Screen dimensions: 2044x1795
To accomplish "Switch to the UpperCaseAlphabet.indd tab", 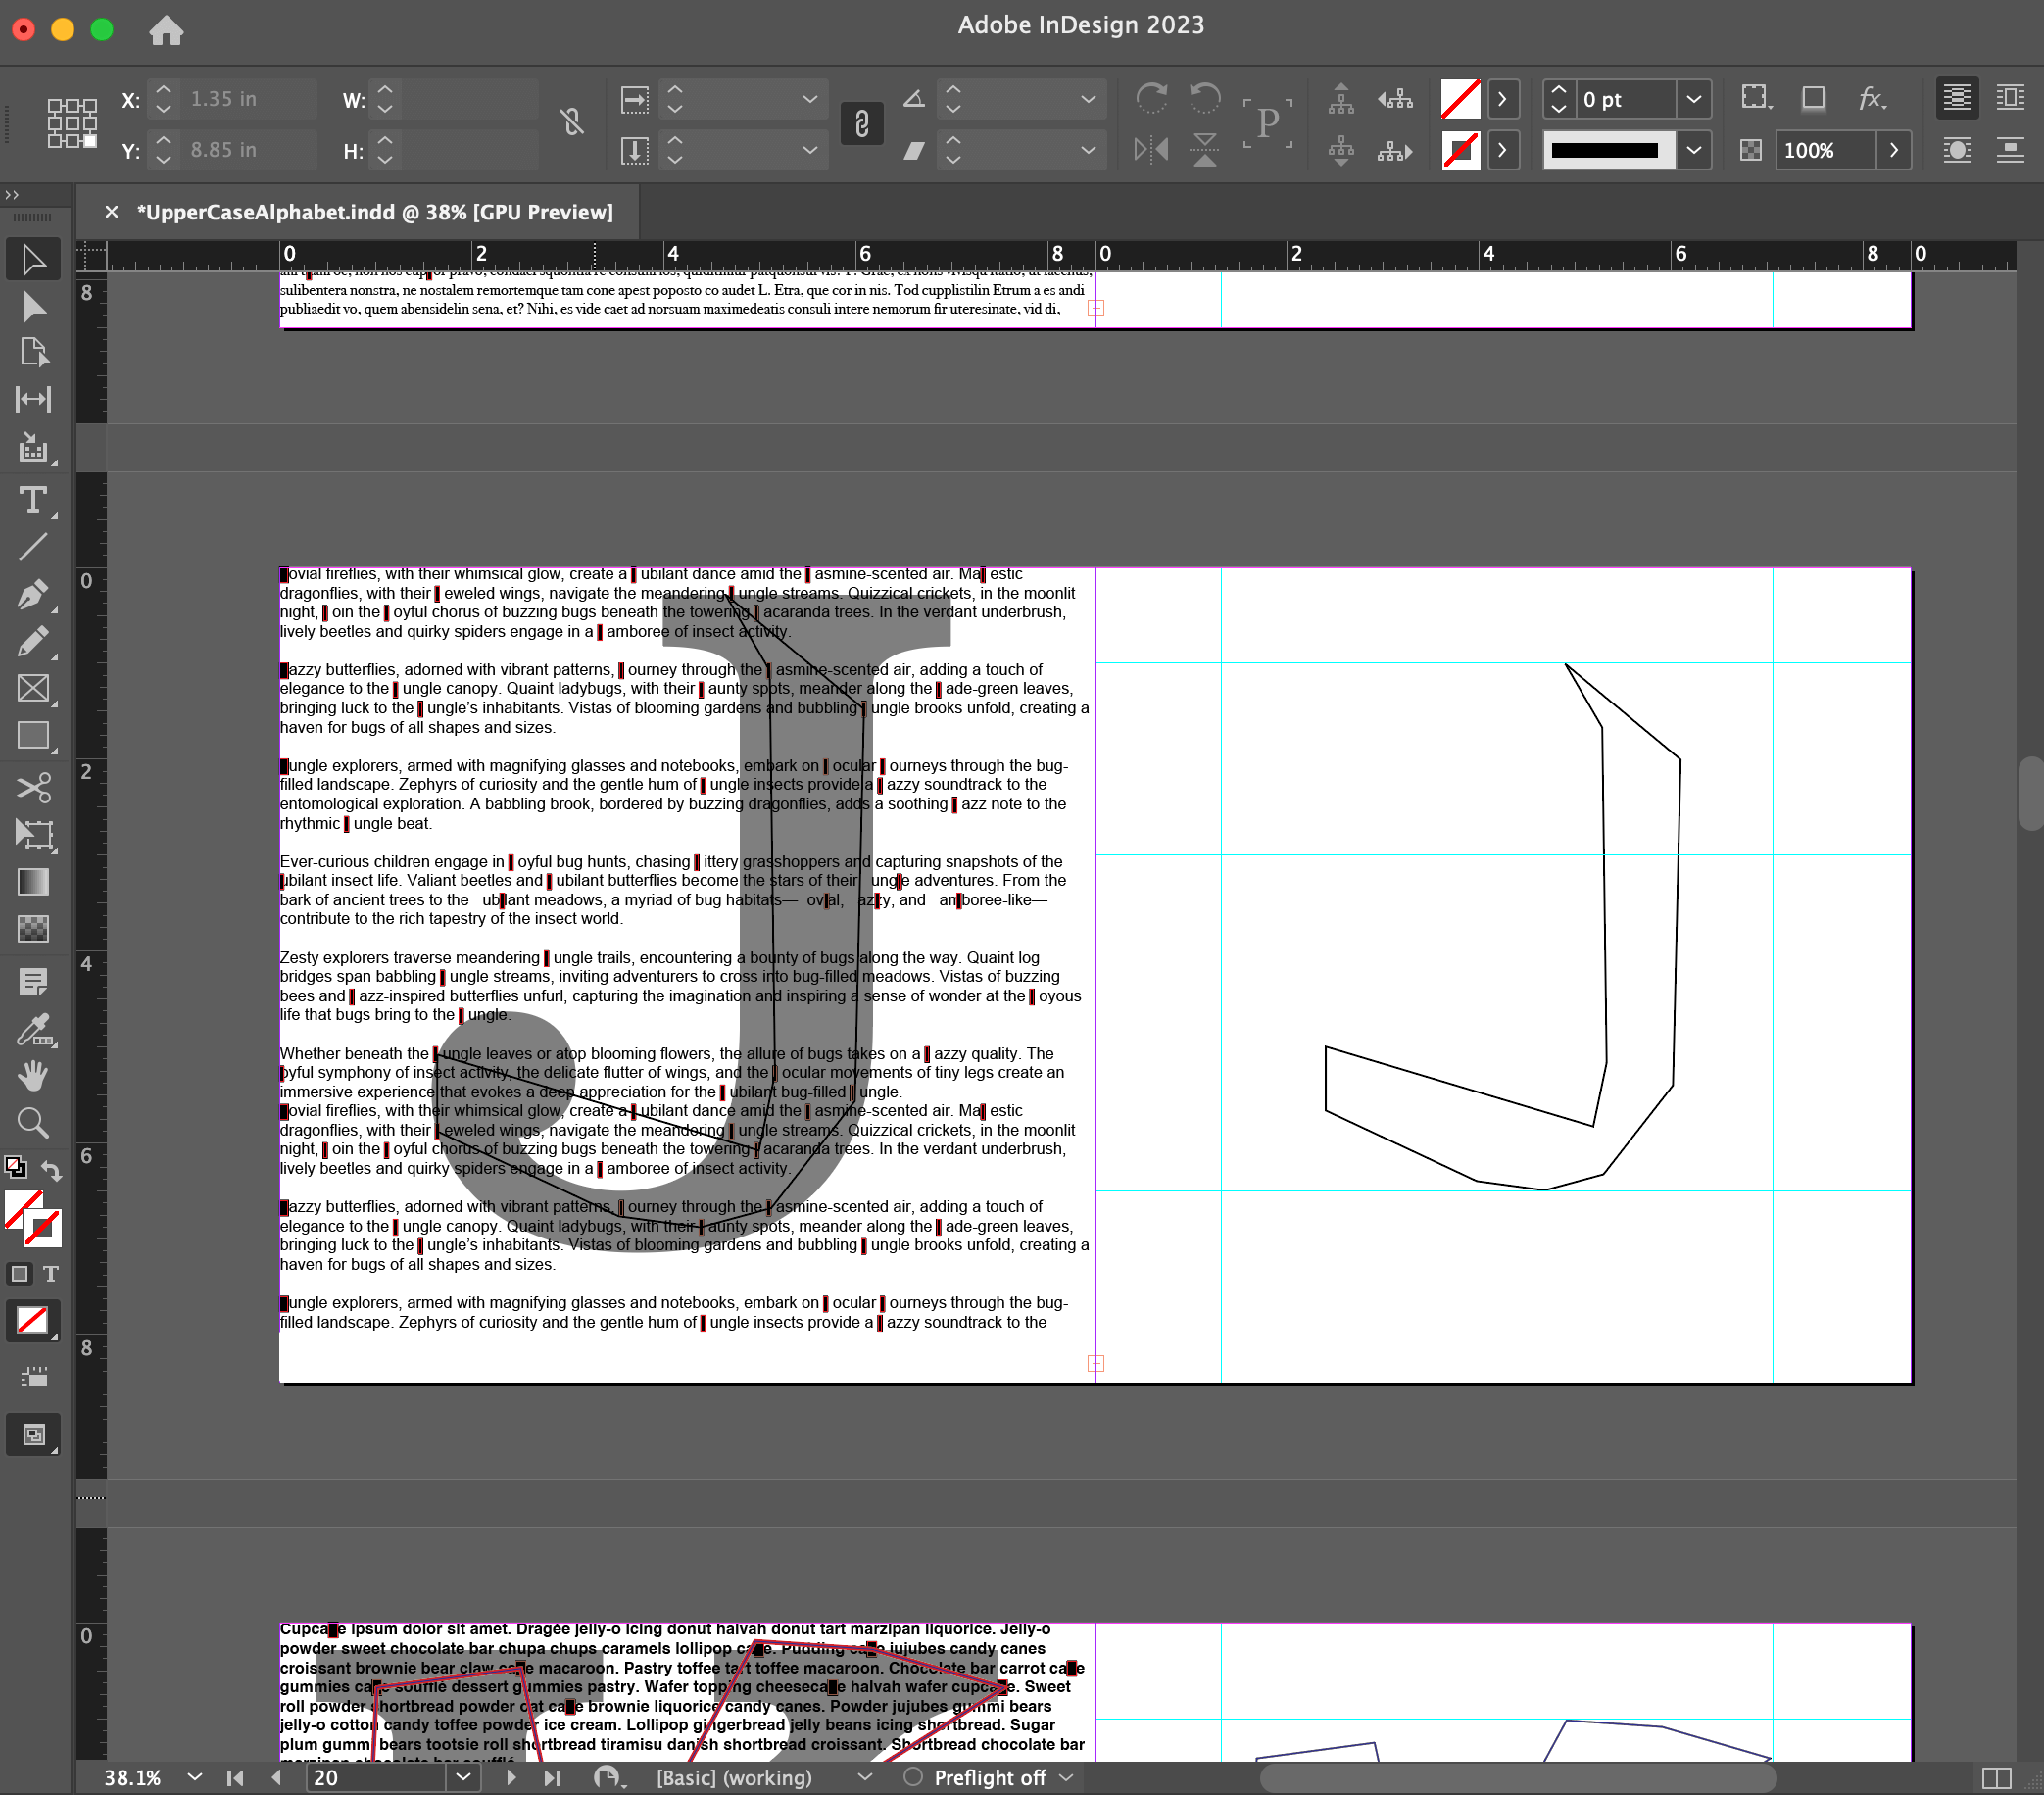I will pos(374,212).
